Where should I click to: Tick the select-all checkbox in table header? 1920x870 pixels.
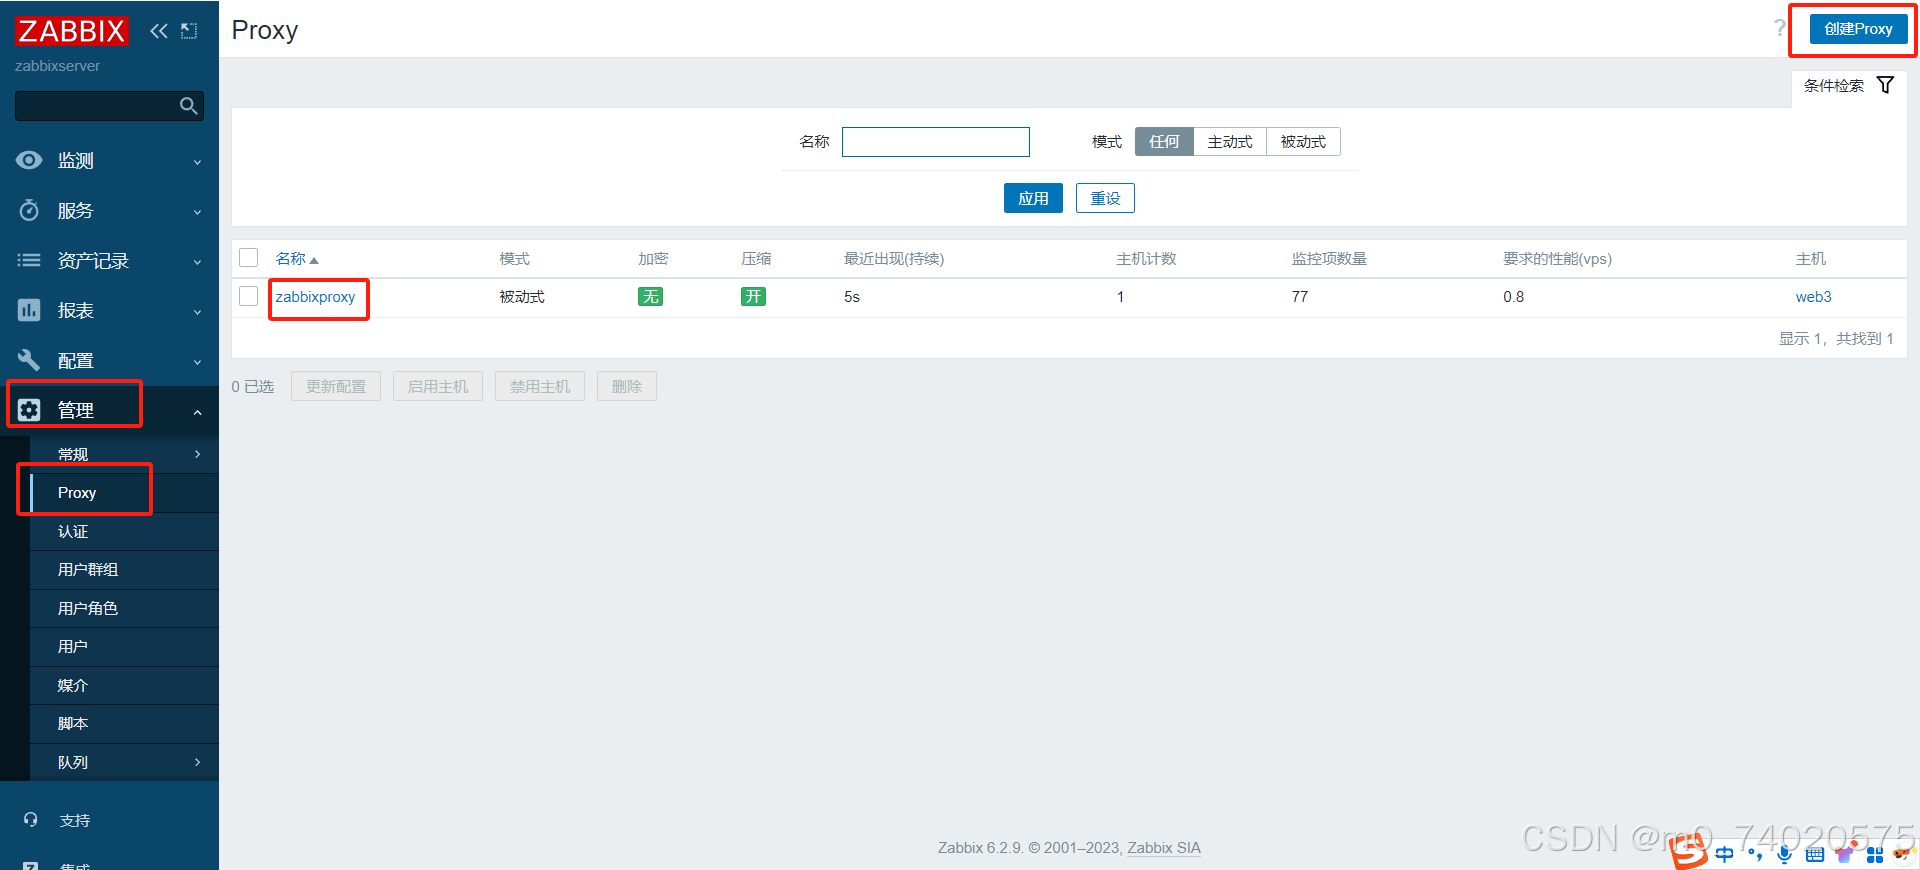(249, 258)
